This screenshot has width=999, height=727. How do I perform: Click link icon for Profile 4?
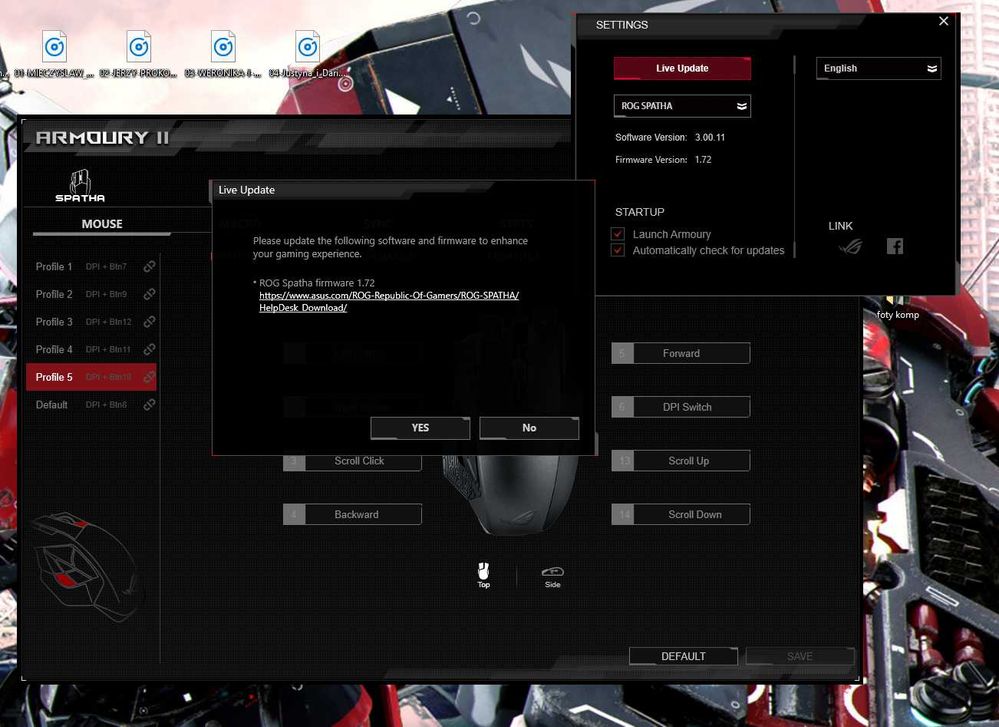pyautogui.click(x=149, y=349)
